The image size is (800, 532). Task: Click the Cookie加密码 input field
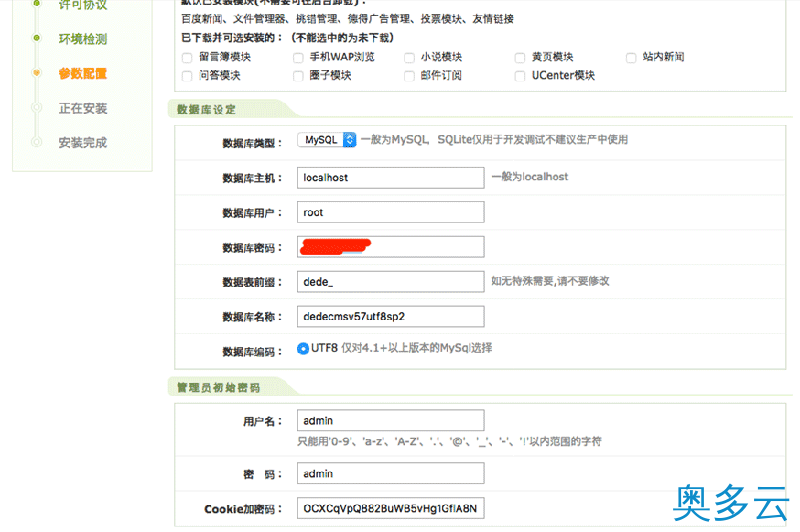(391, 508)
